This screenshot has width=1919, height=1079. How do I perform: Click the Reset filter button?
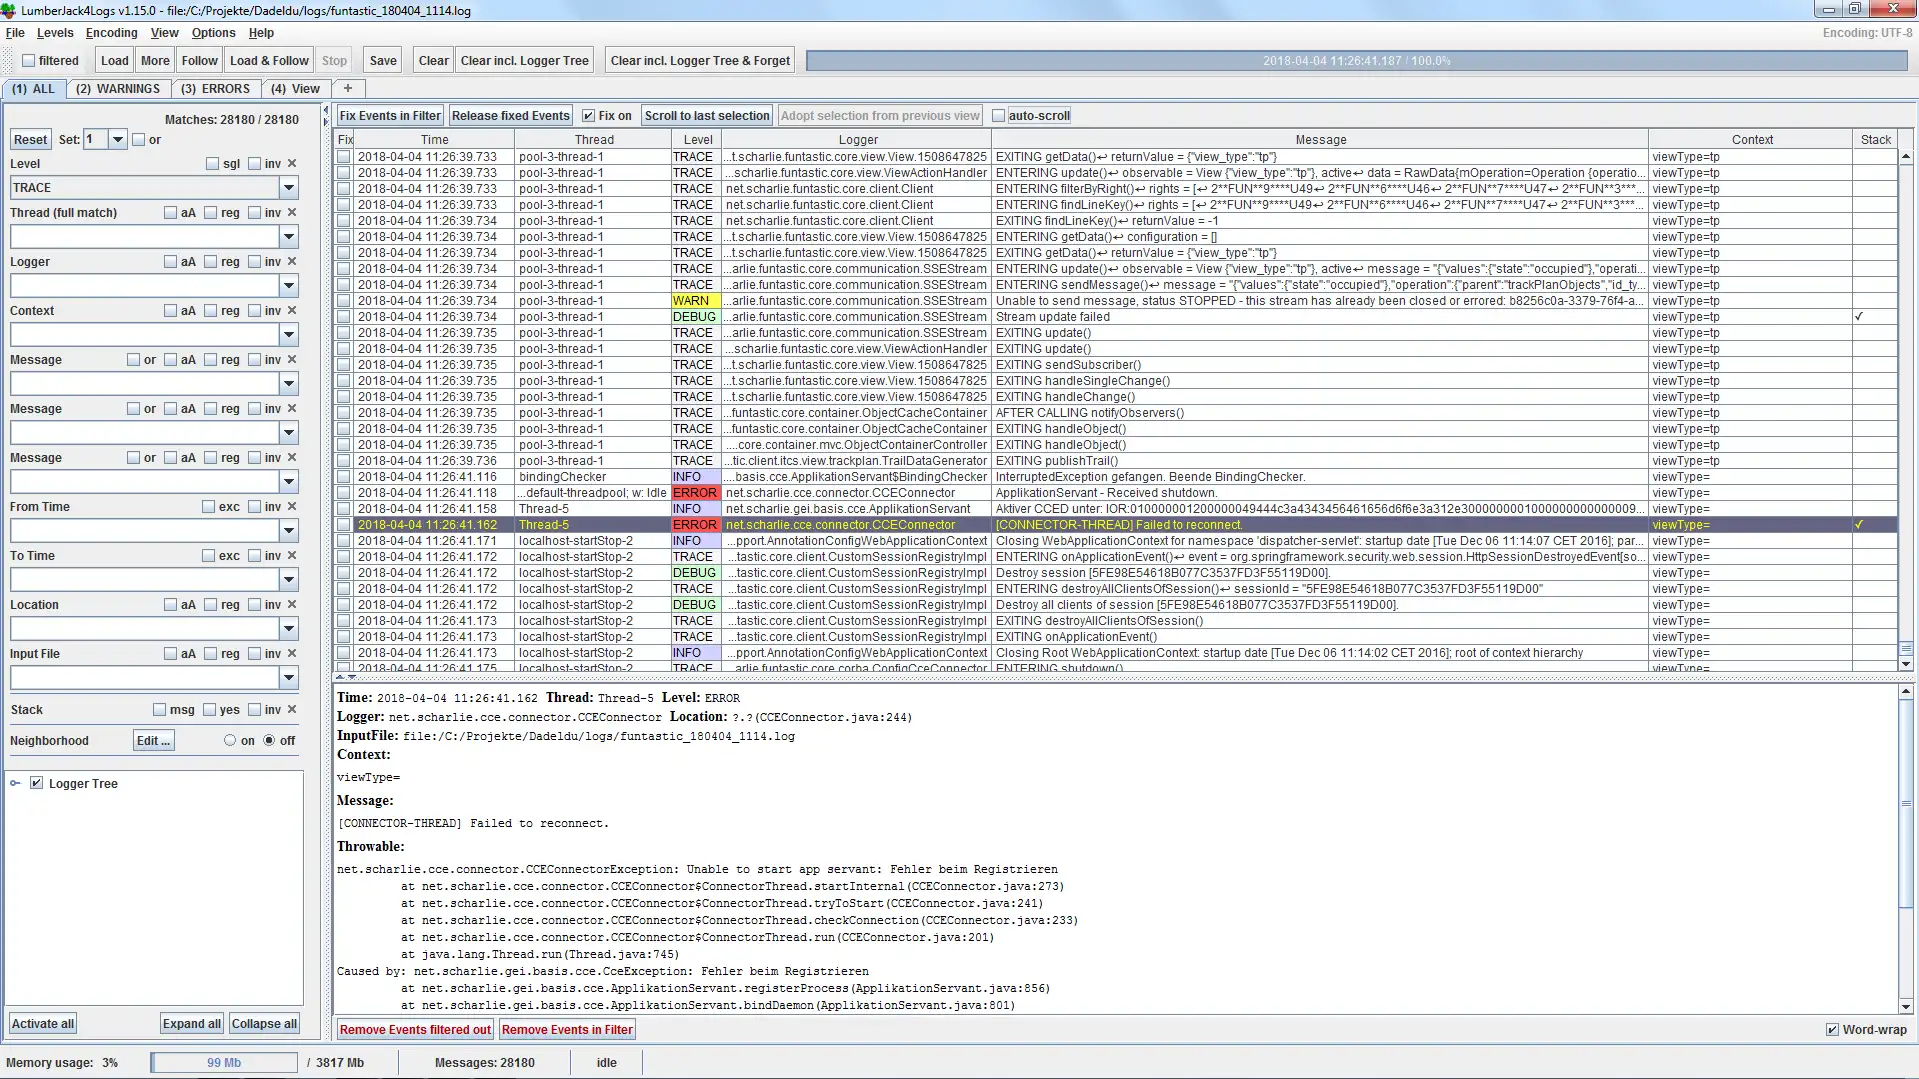click(x=30, y=139)
